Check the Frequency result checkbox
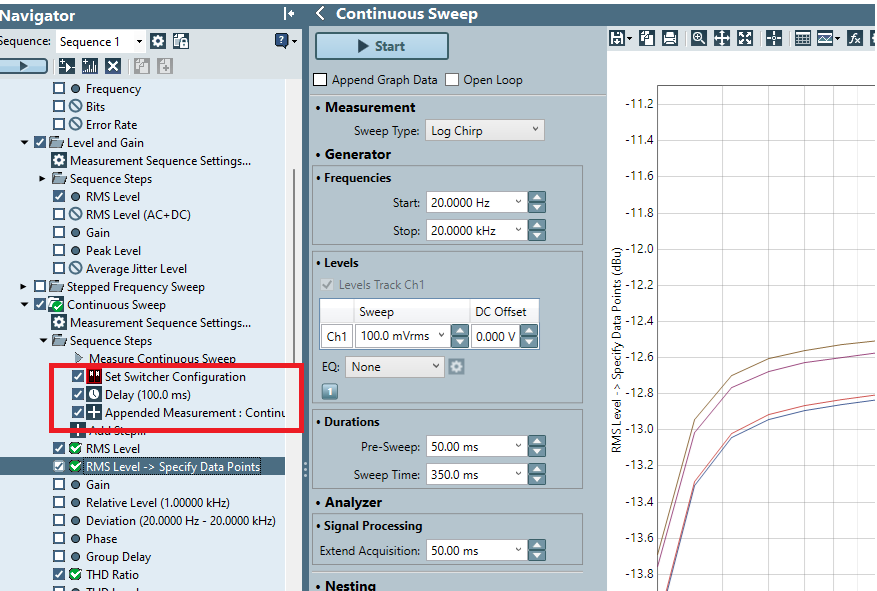Image resolution: width=877 pixels, height=591 pixels. tap(59, 88)
